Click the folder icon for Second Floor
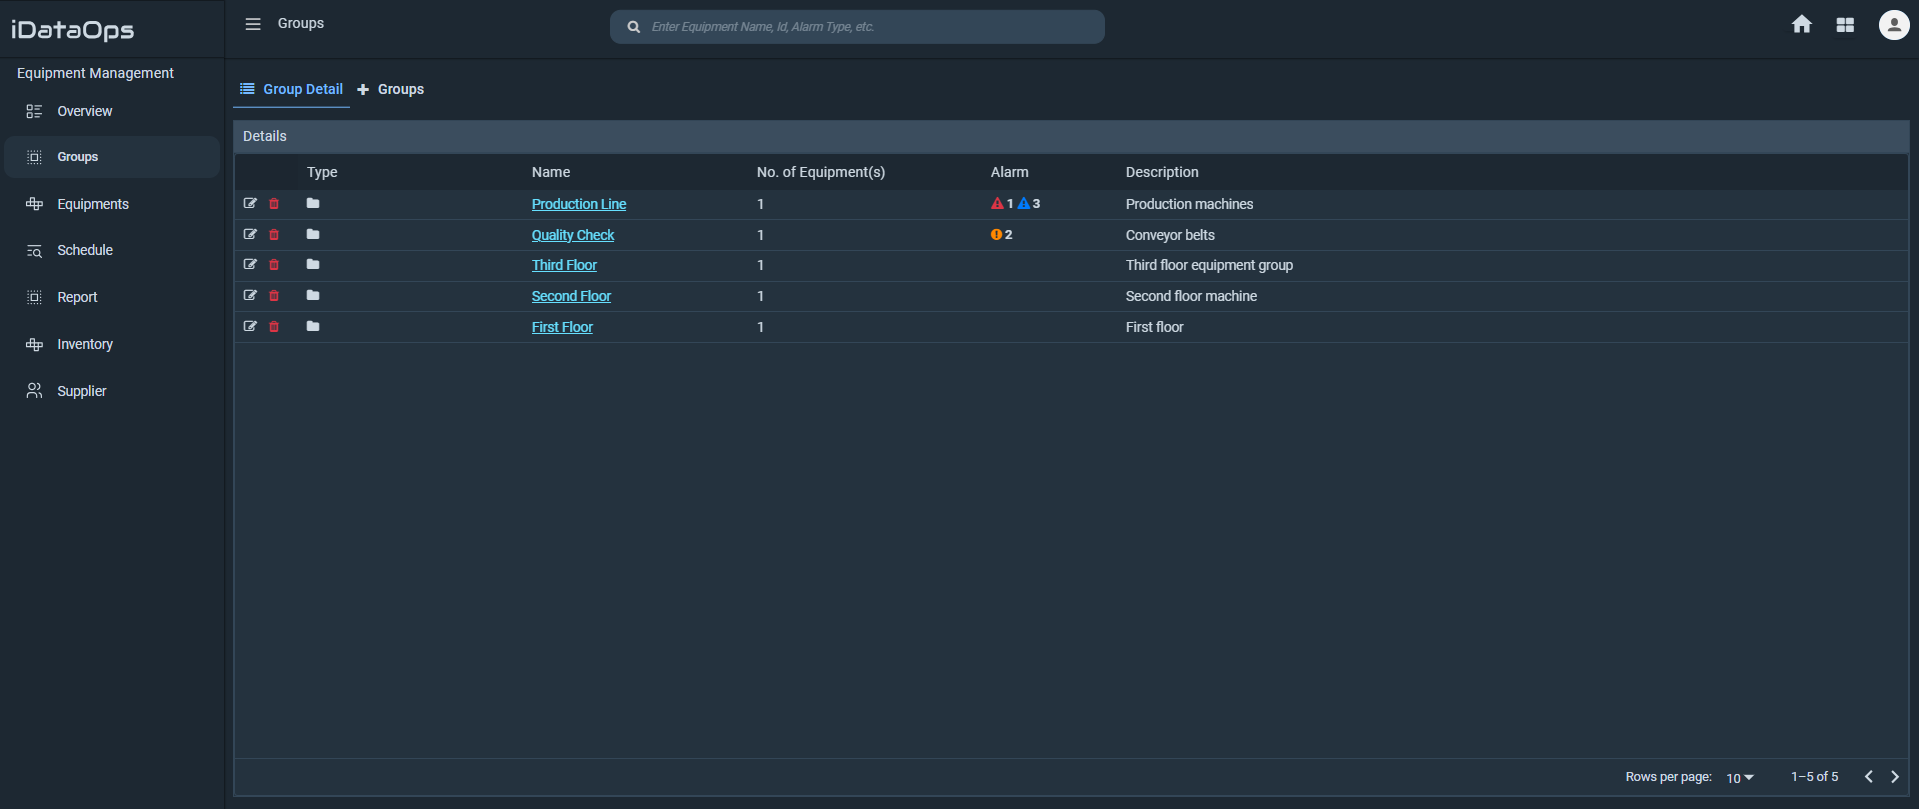1919x809 pixels. point(313,296)
